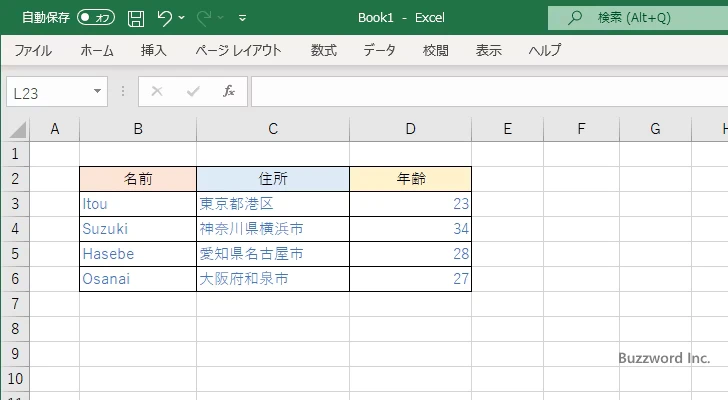Select the cell 東京都港区
This screenshot has width=728, height=400.
coord(273,204)
